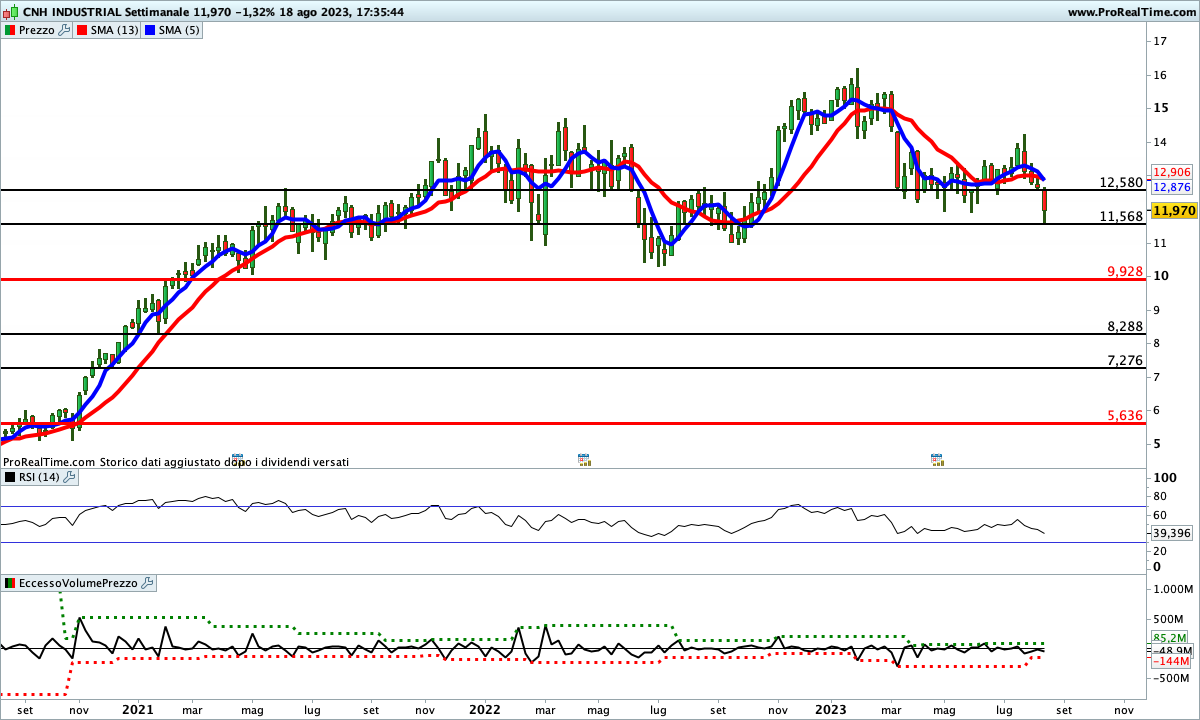The height and width of the screenshot is (720, 1200).
Task: Select the EccessoVolumePrezzo indicator label
Action: (79, 582)
